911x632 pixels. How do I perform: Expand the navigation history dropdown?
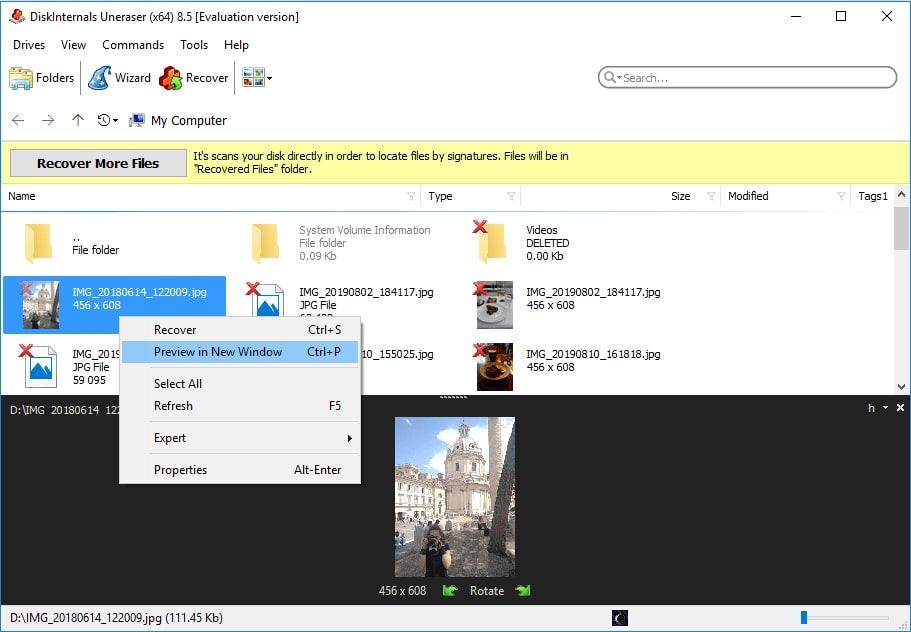coord(108,120)
